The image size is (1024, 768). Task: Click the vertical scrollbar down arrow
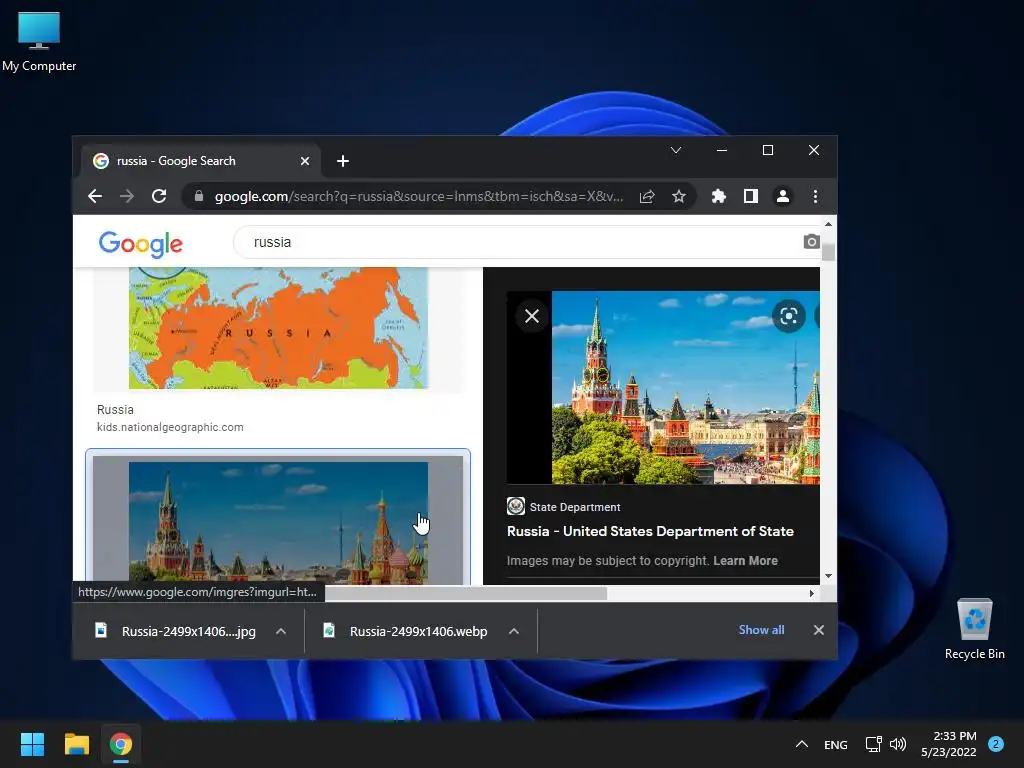(828, 576)
